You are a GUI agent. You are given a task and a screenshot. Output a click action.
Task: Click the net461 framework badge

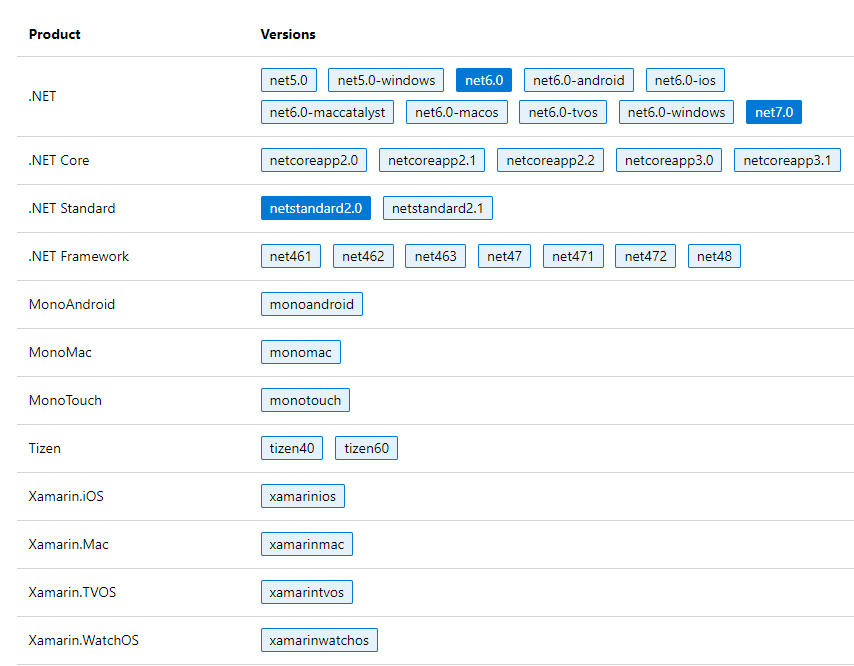click(x=291, y=256)
